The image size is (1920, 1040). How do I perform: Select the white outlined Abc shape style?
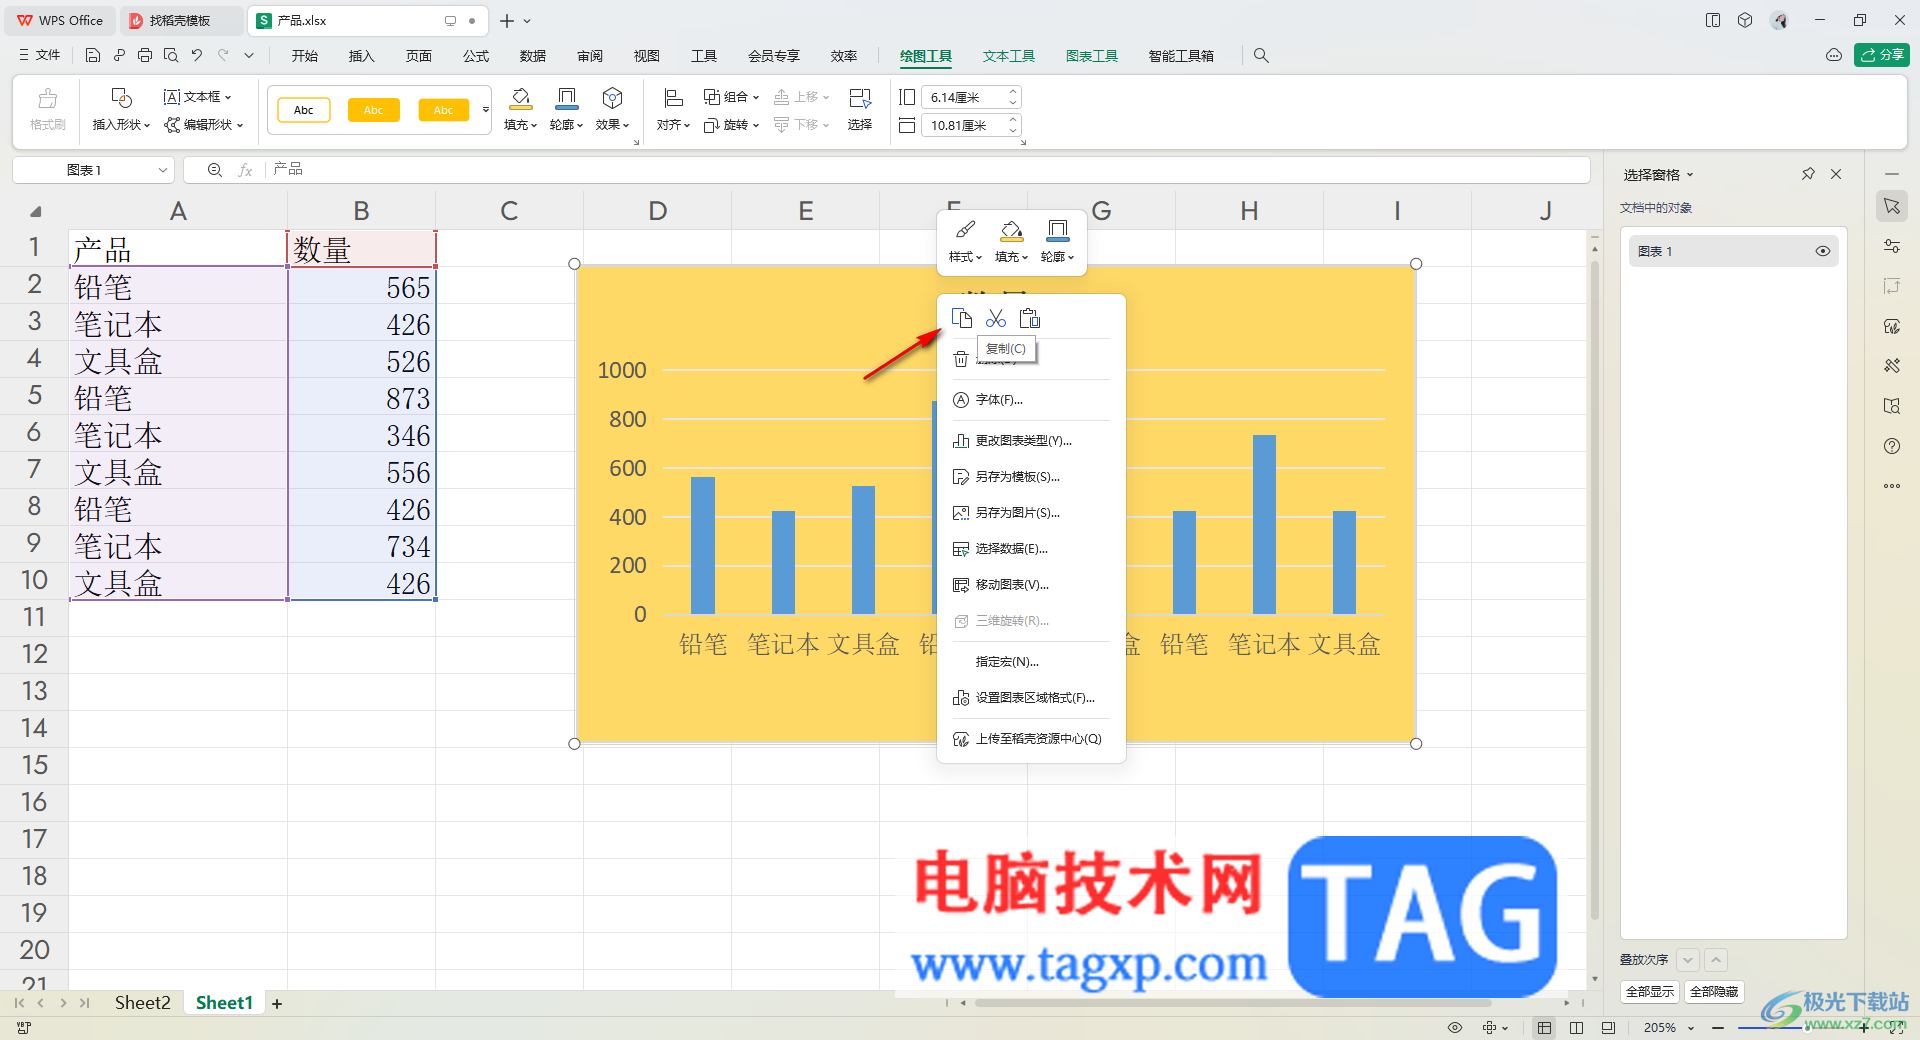coord(304,110)
